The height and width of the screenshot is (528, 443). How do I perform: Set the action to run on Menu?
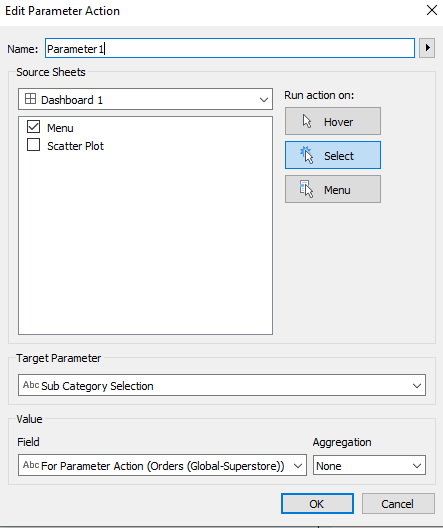(333, 189)
